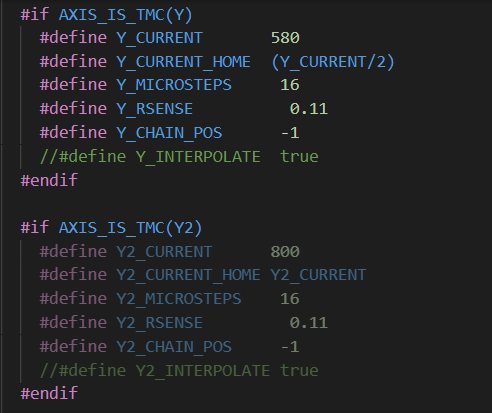Screen dimensions: 492x413
Task: Click the Y_RSENSE value 0.11
Action: click(x=309, y=109)
